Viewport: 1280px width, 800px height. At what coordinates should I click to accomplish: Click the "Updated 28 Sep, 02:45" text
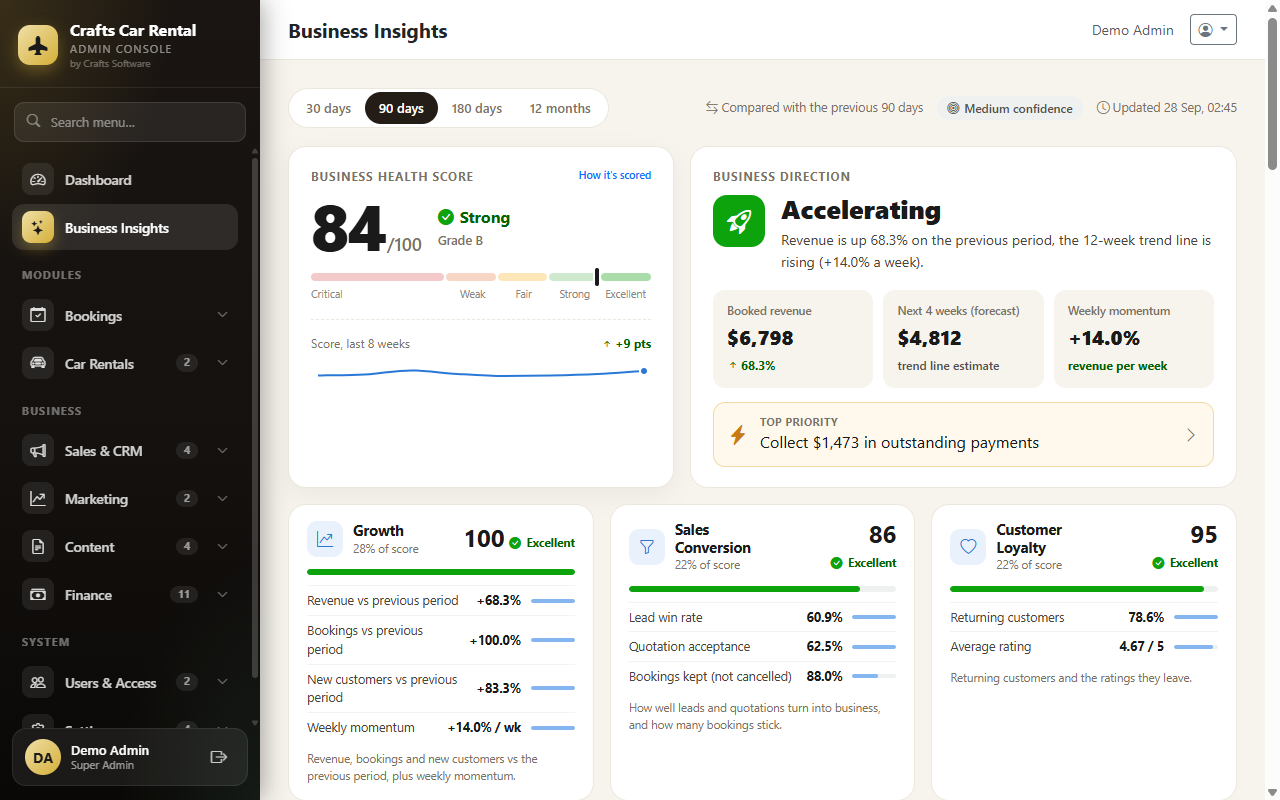[x=1167, y=108]
